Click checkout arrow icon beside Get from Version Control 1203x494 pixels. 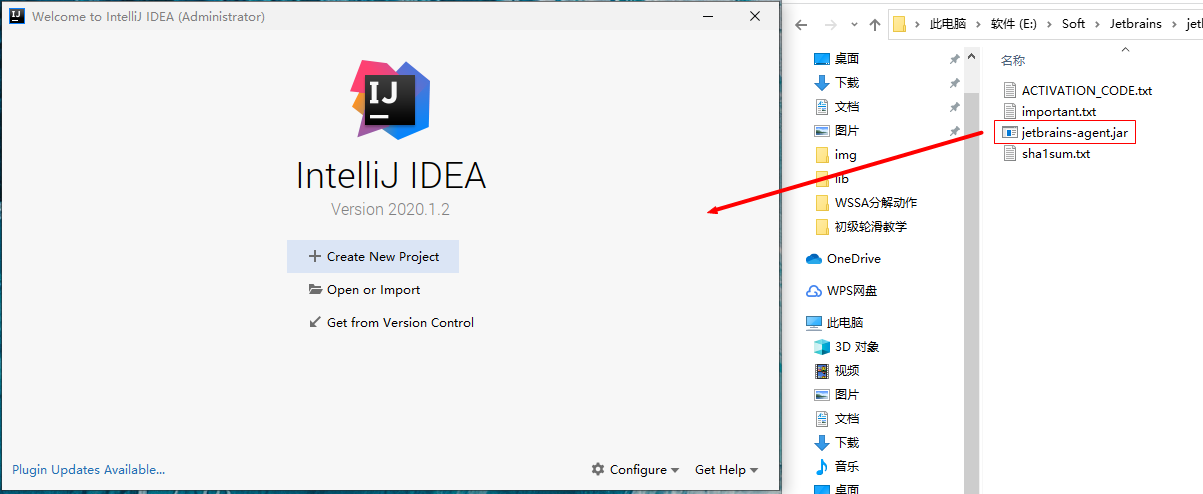coord(315,322)
